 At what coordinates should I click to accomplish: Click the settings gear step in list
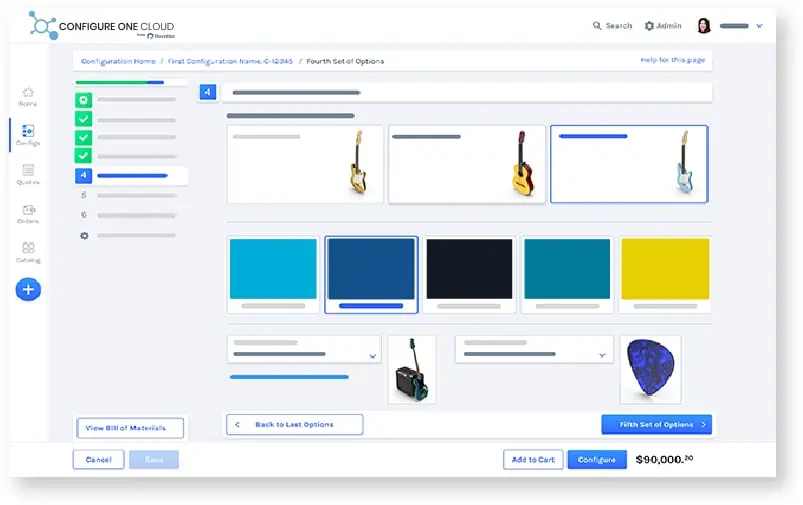click(x=84, y=236)
